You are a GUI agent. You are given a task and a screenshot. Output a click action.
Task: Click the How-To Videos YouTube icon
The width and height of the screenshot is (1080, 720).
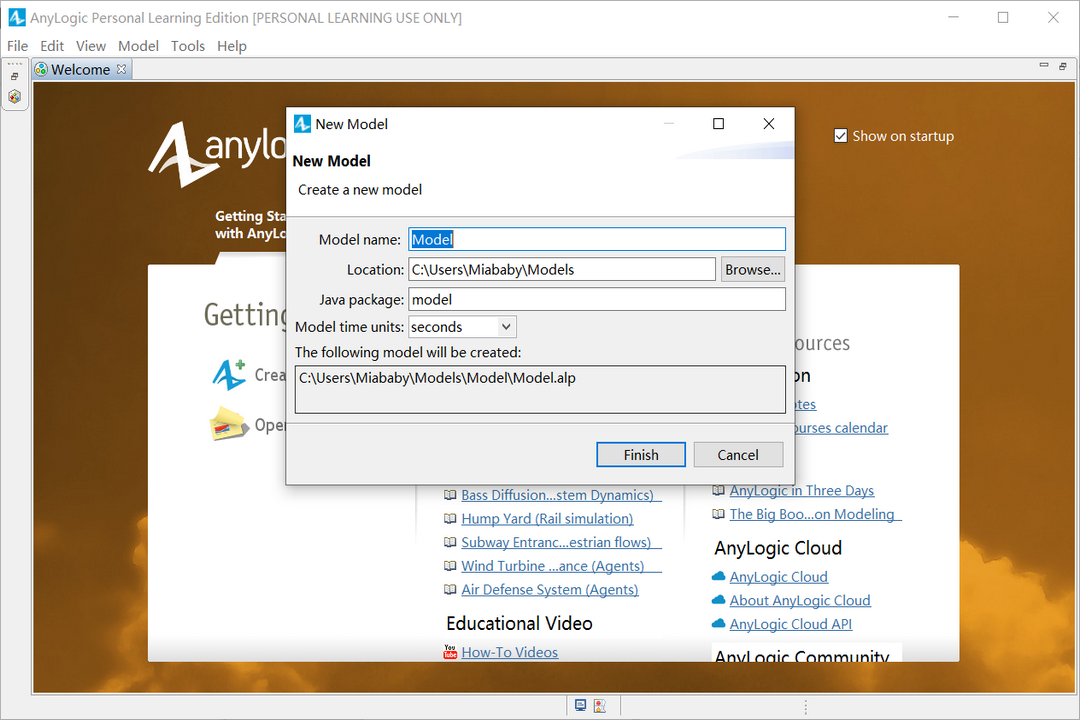click(451, 652)
